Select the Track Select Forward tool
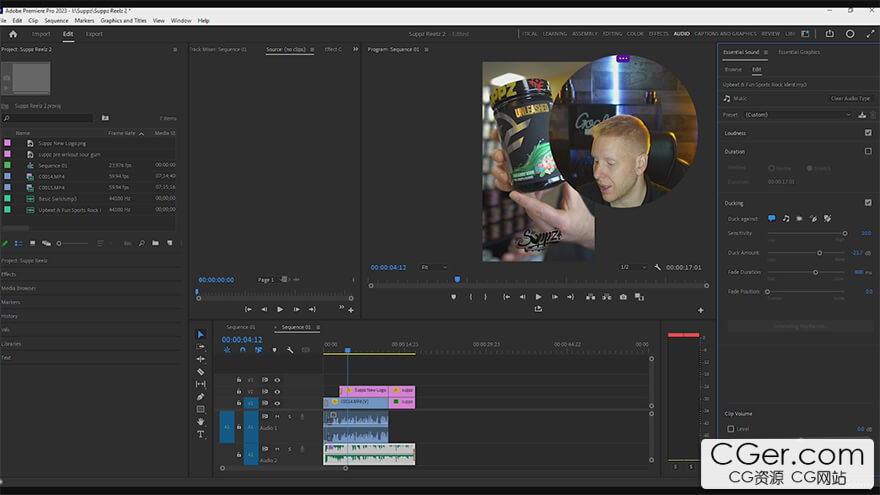The width and height of the screenshot is (880, 495). click(x=200, y=347)
